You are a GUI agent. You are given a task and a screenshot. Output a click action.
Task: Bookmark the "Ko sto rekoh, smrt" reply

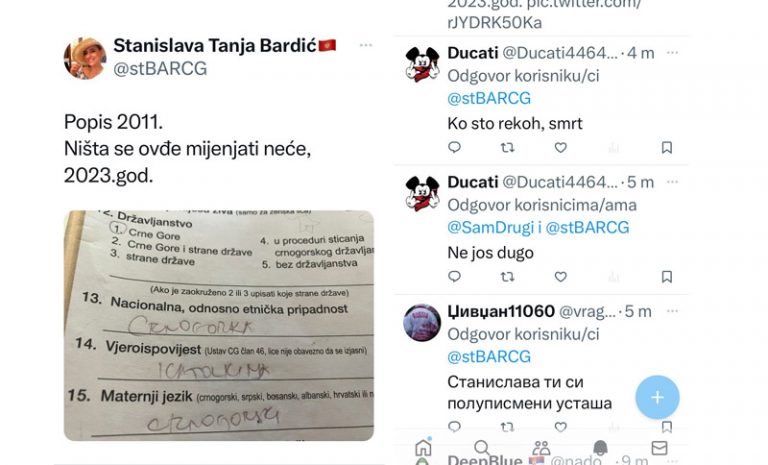click(667, 147)
